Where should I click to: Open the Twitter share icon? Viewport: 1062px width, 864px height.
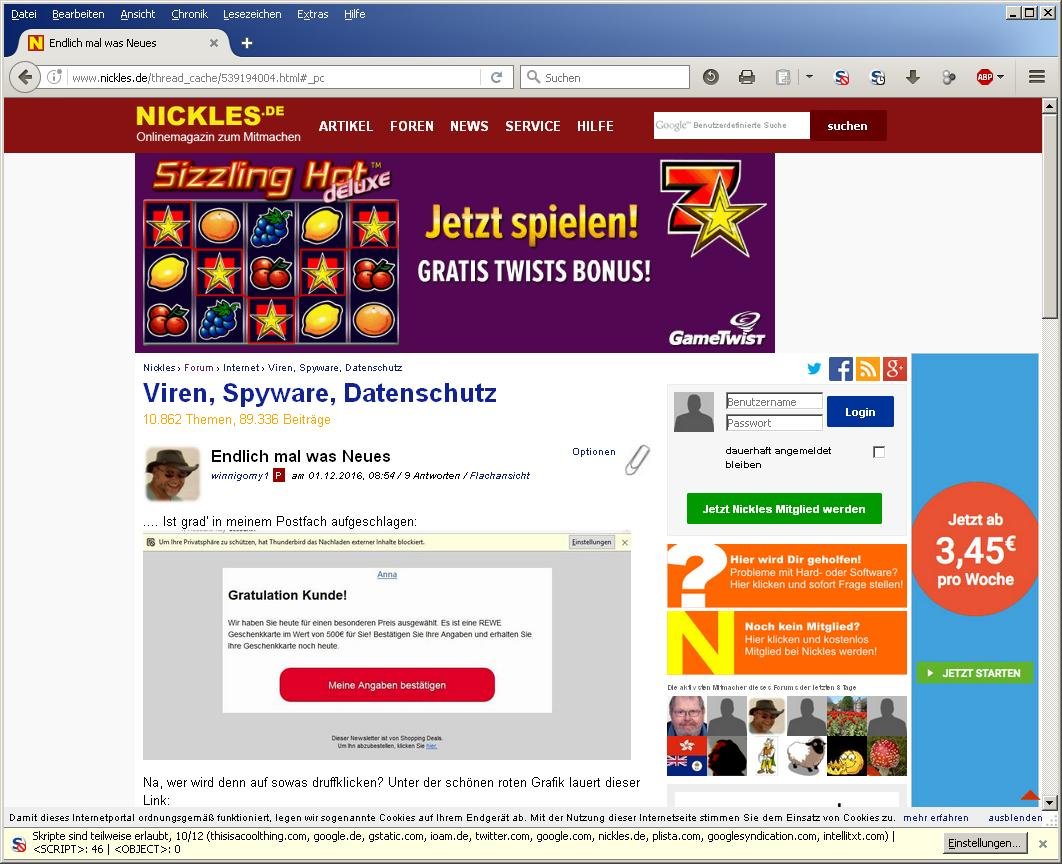pos(814,368)
